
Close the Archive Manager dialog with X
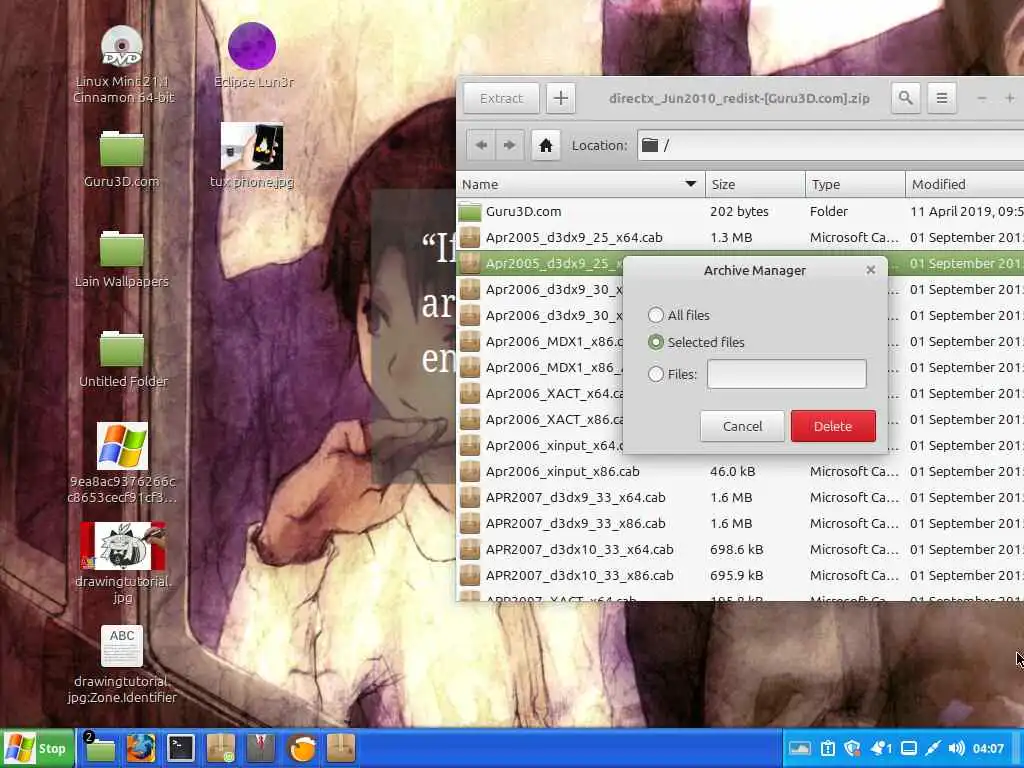[870, 270]
